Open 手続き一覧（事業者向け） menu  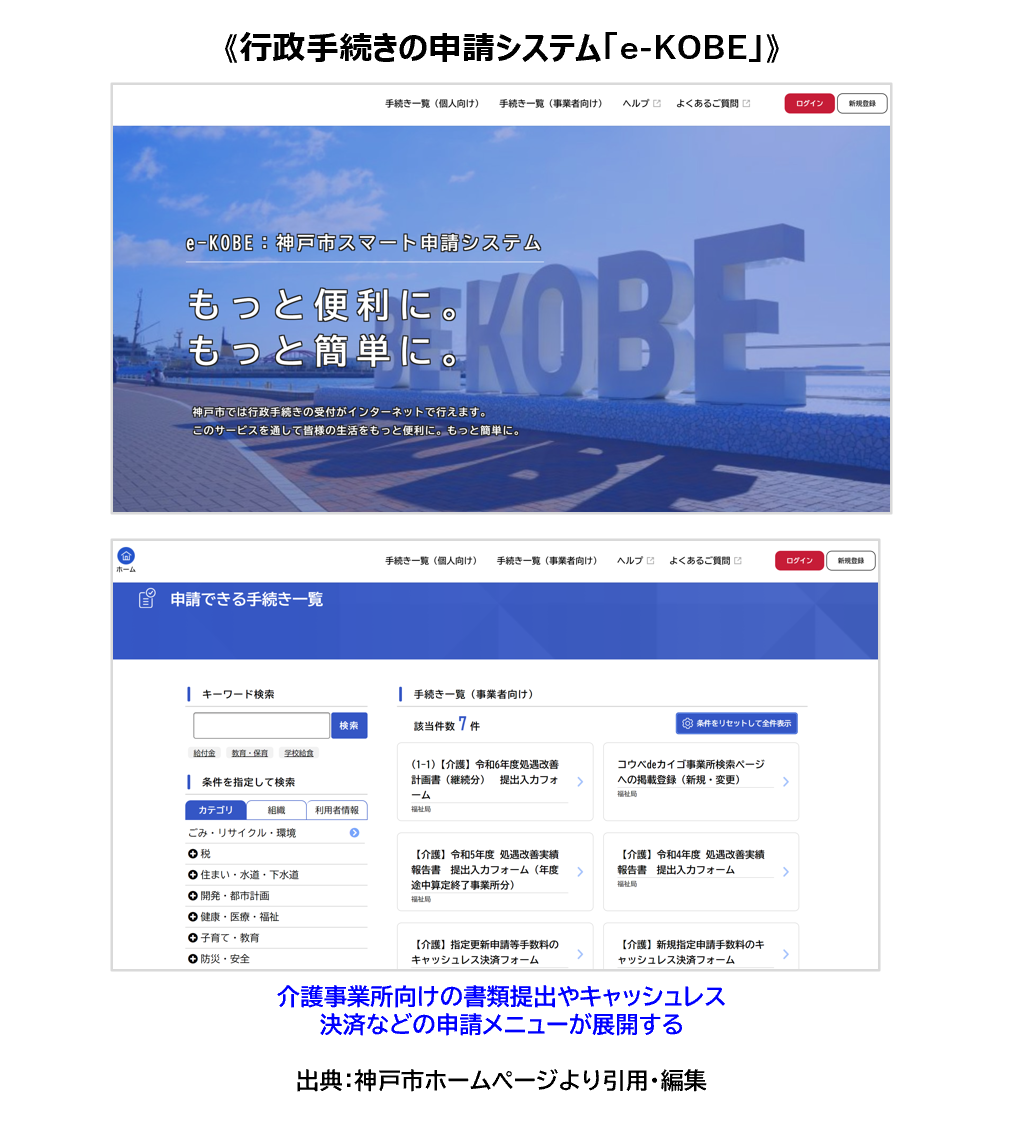(547, 560)
